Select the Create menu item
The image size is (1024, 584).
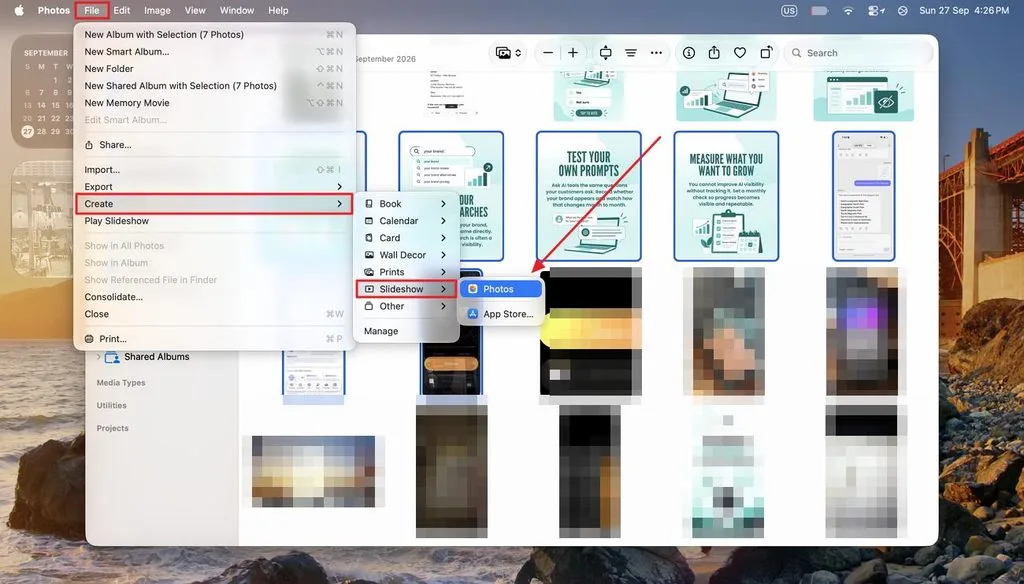[x=214, y=204]
